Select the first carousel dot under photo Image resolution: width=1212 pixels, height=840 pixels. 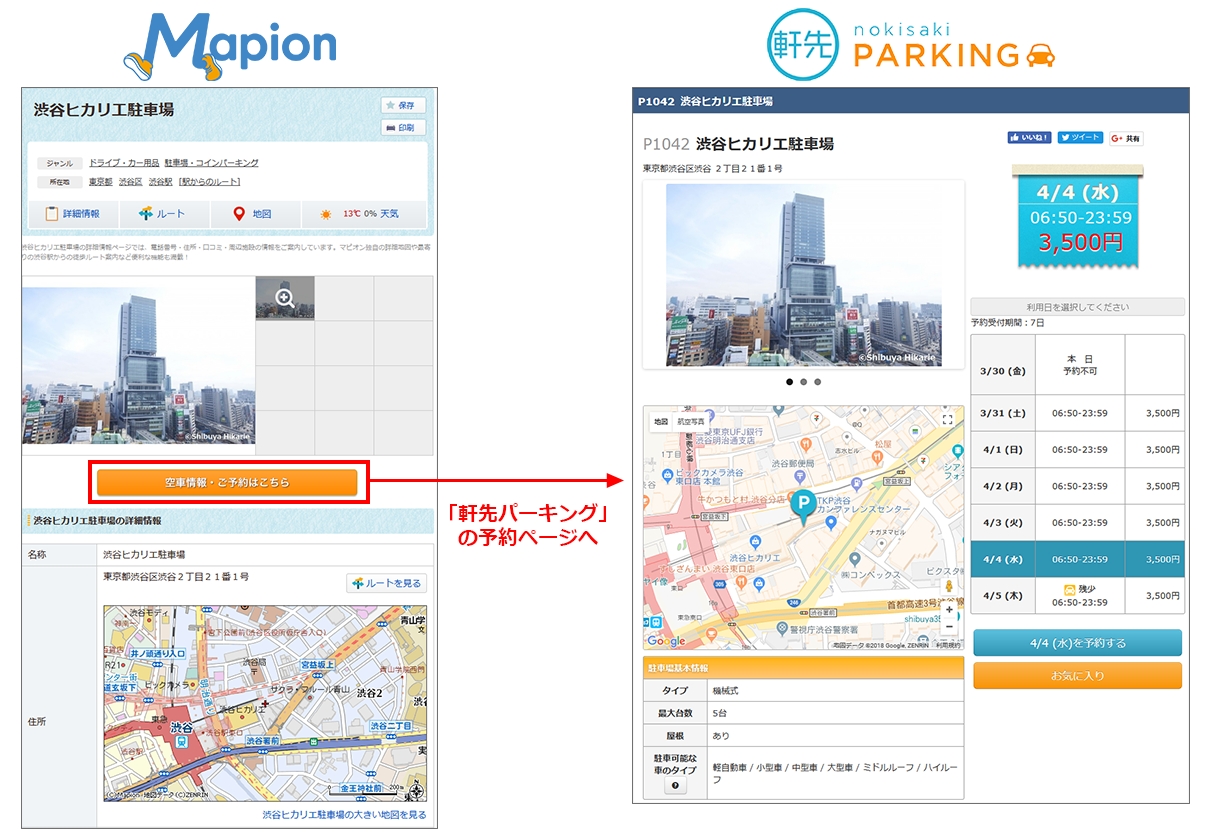click(789, 382)
